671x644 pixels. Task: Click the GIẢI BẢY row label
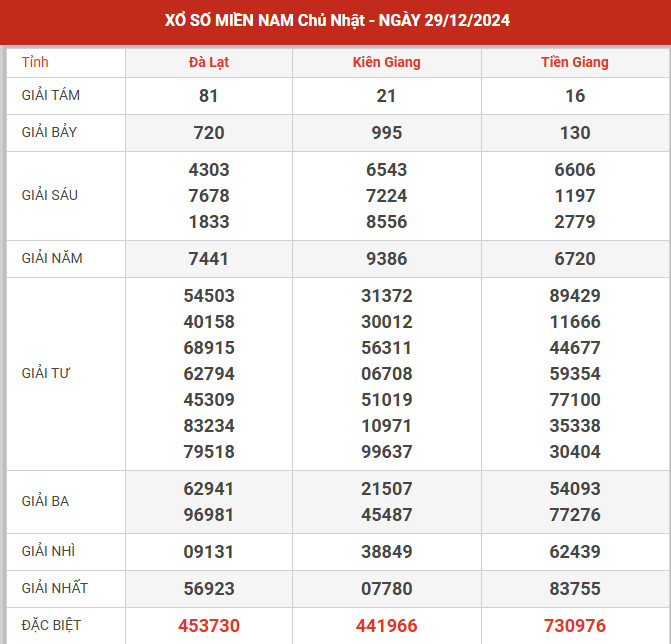pos(50,132)
